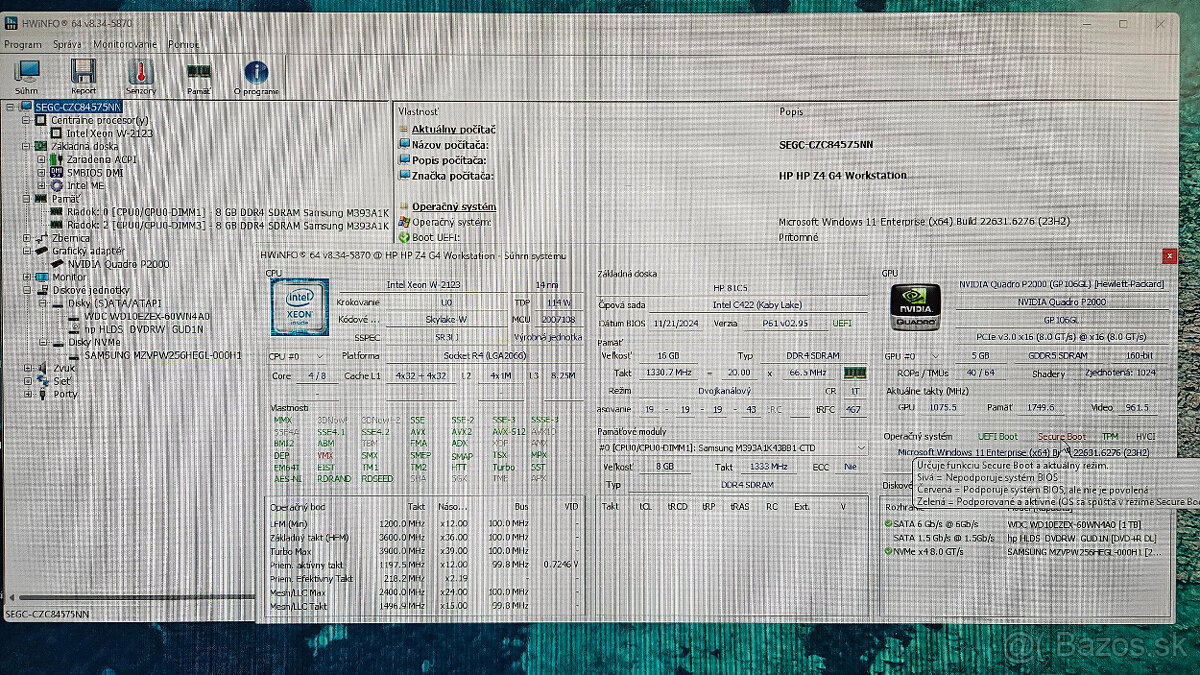Open the Program menu
The width and height of the screenshot is (1200, 675).
[x=22, y=44]
